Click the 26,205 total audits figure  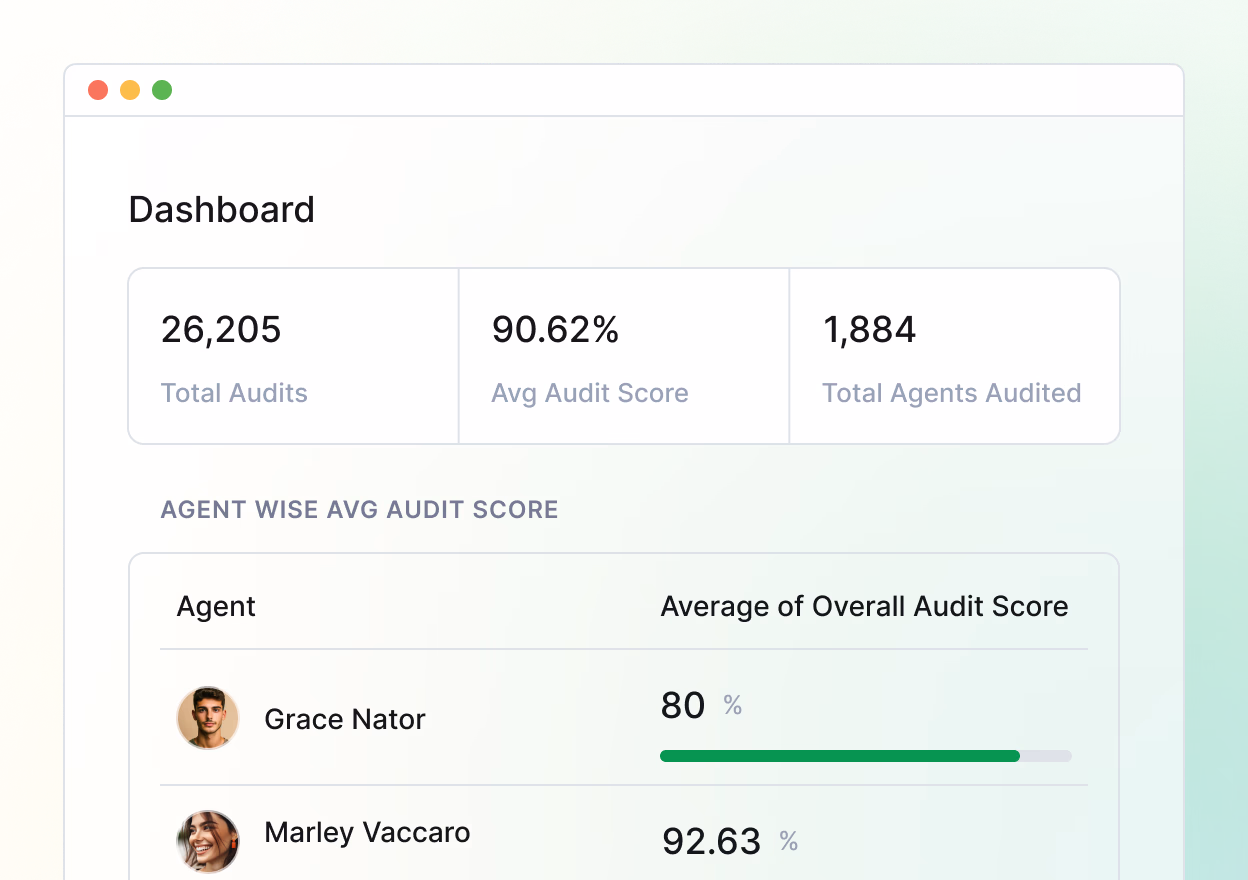click(x=221, y=329)
